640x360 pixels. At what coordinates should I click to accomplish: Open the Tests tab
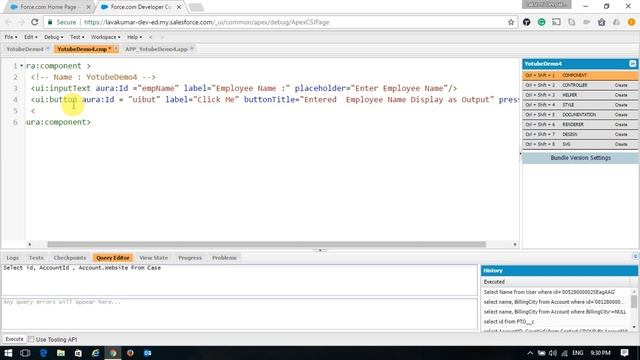click(x=36, y=258)
